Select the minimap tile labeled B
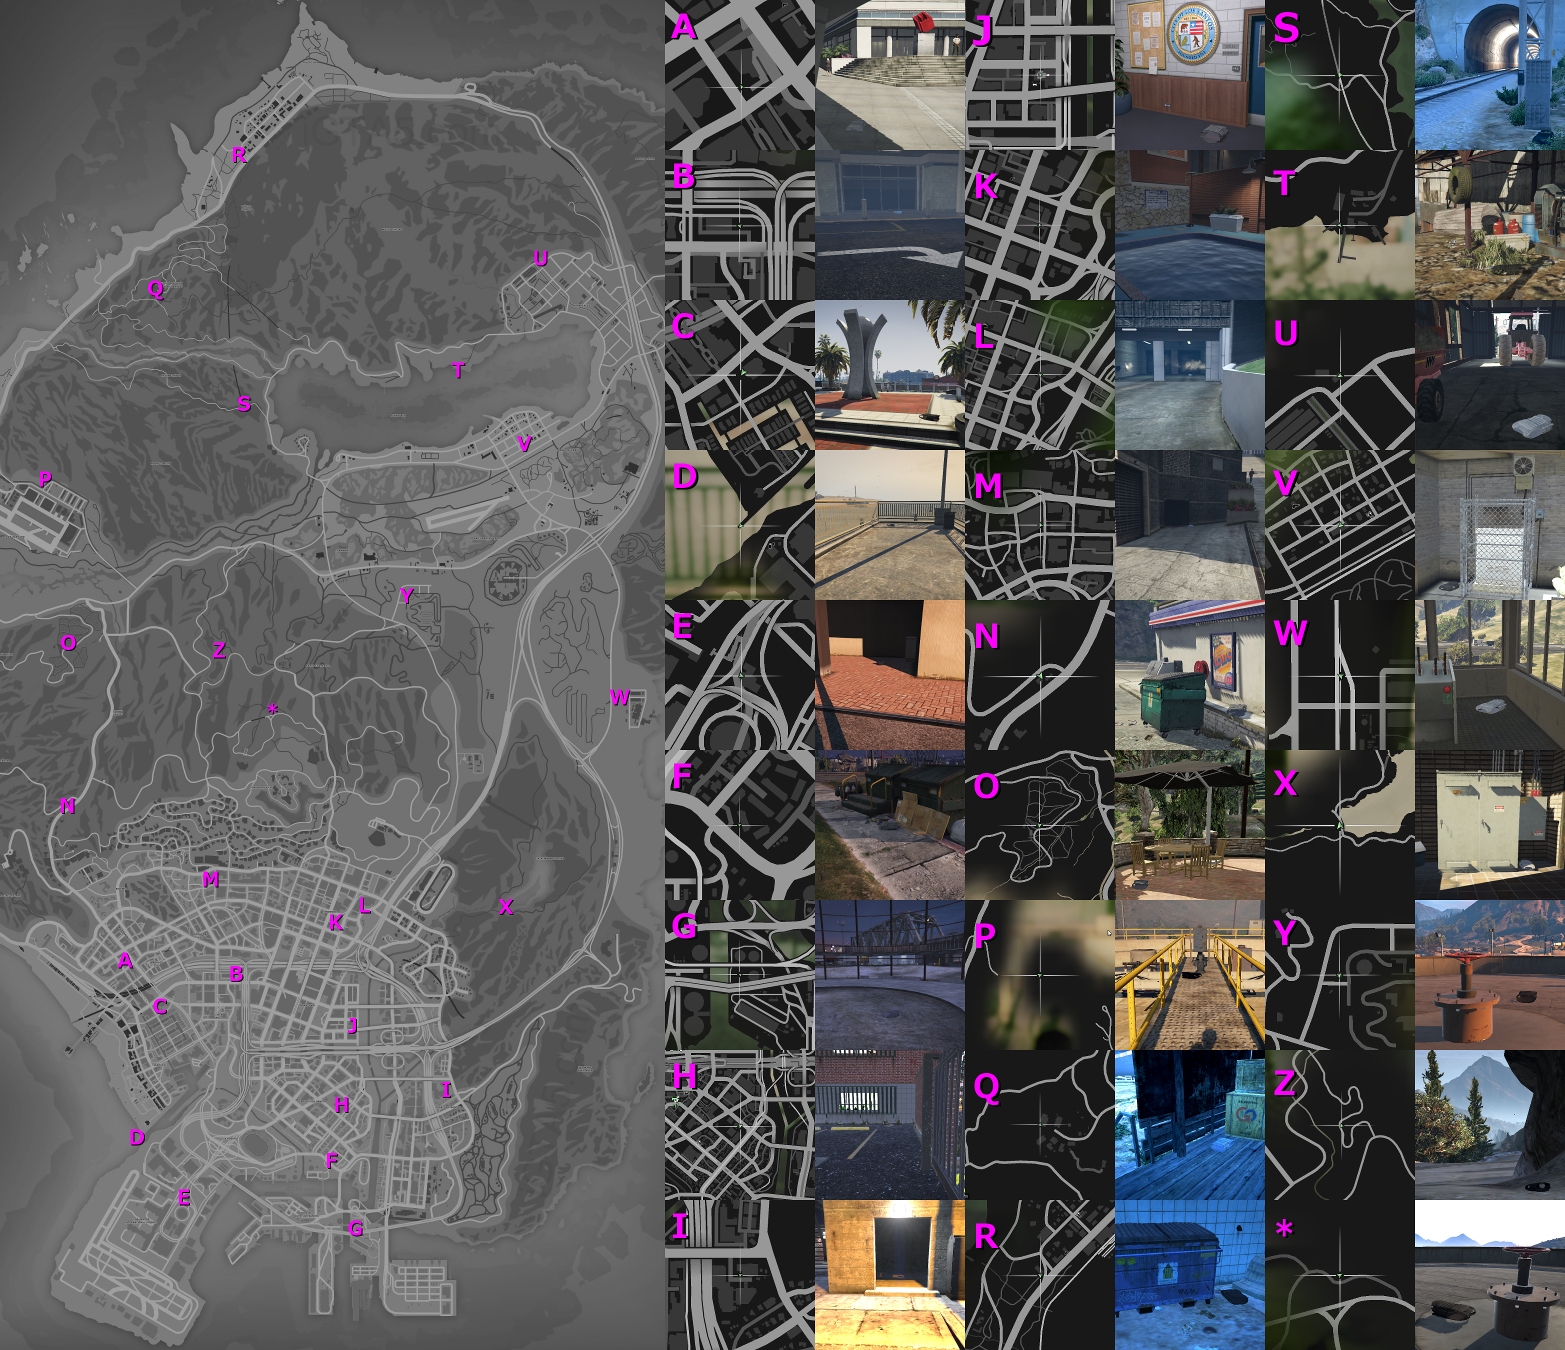This screenshot has width=1565, height=1350. (740, 225)
